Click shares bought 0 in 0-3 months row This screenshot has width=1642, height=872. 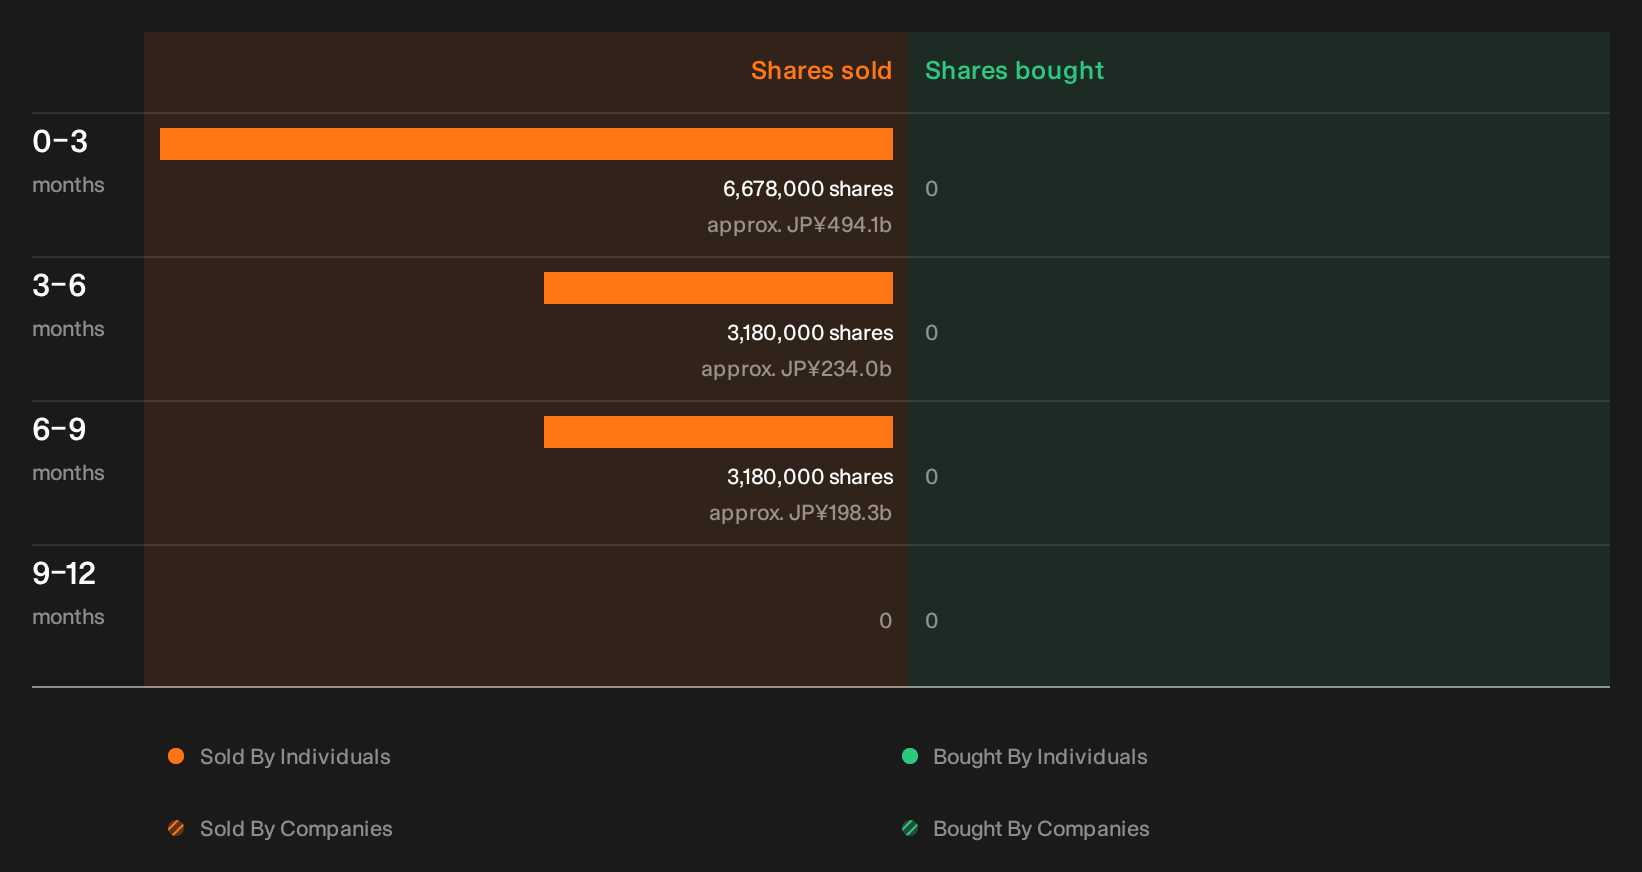click(x=932, y=189)
